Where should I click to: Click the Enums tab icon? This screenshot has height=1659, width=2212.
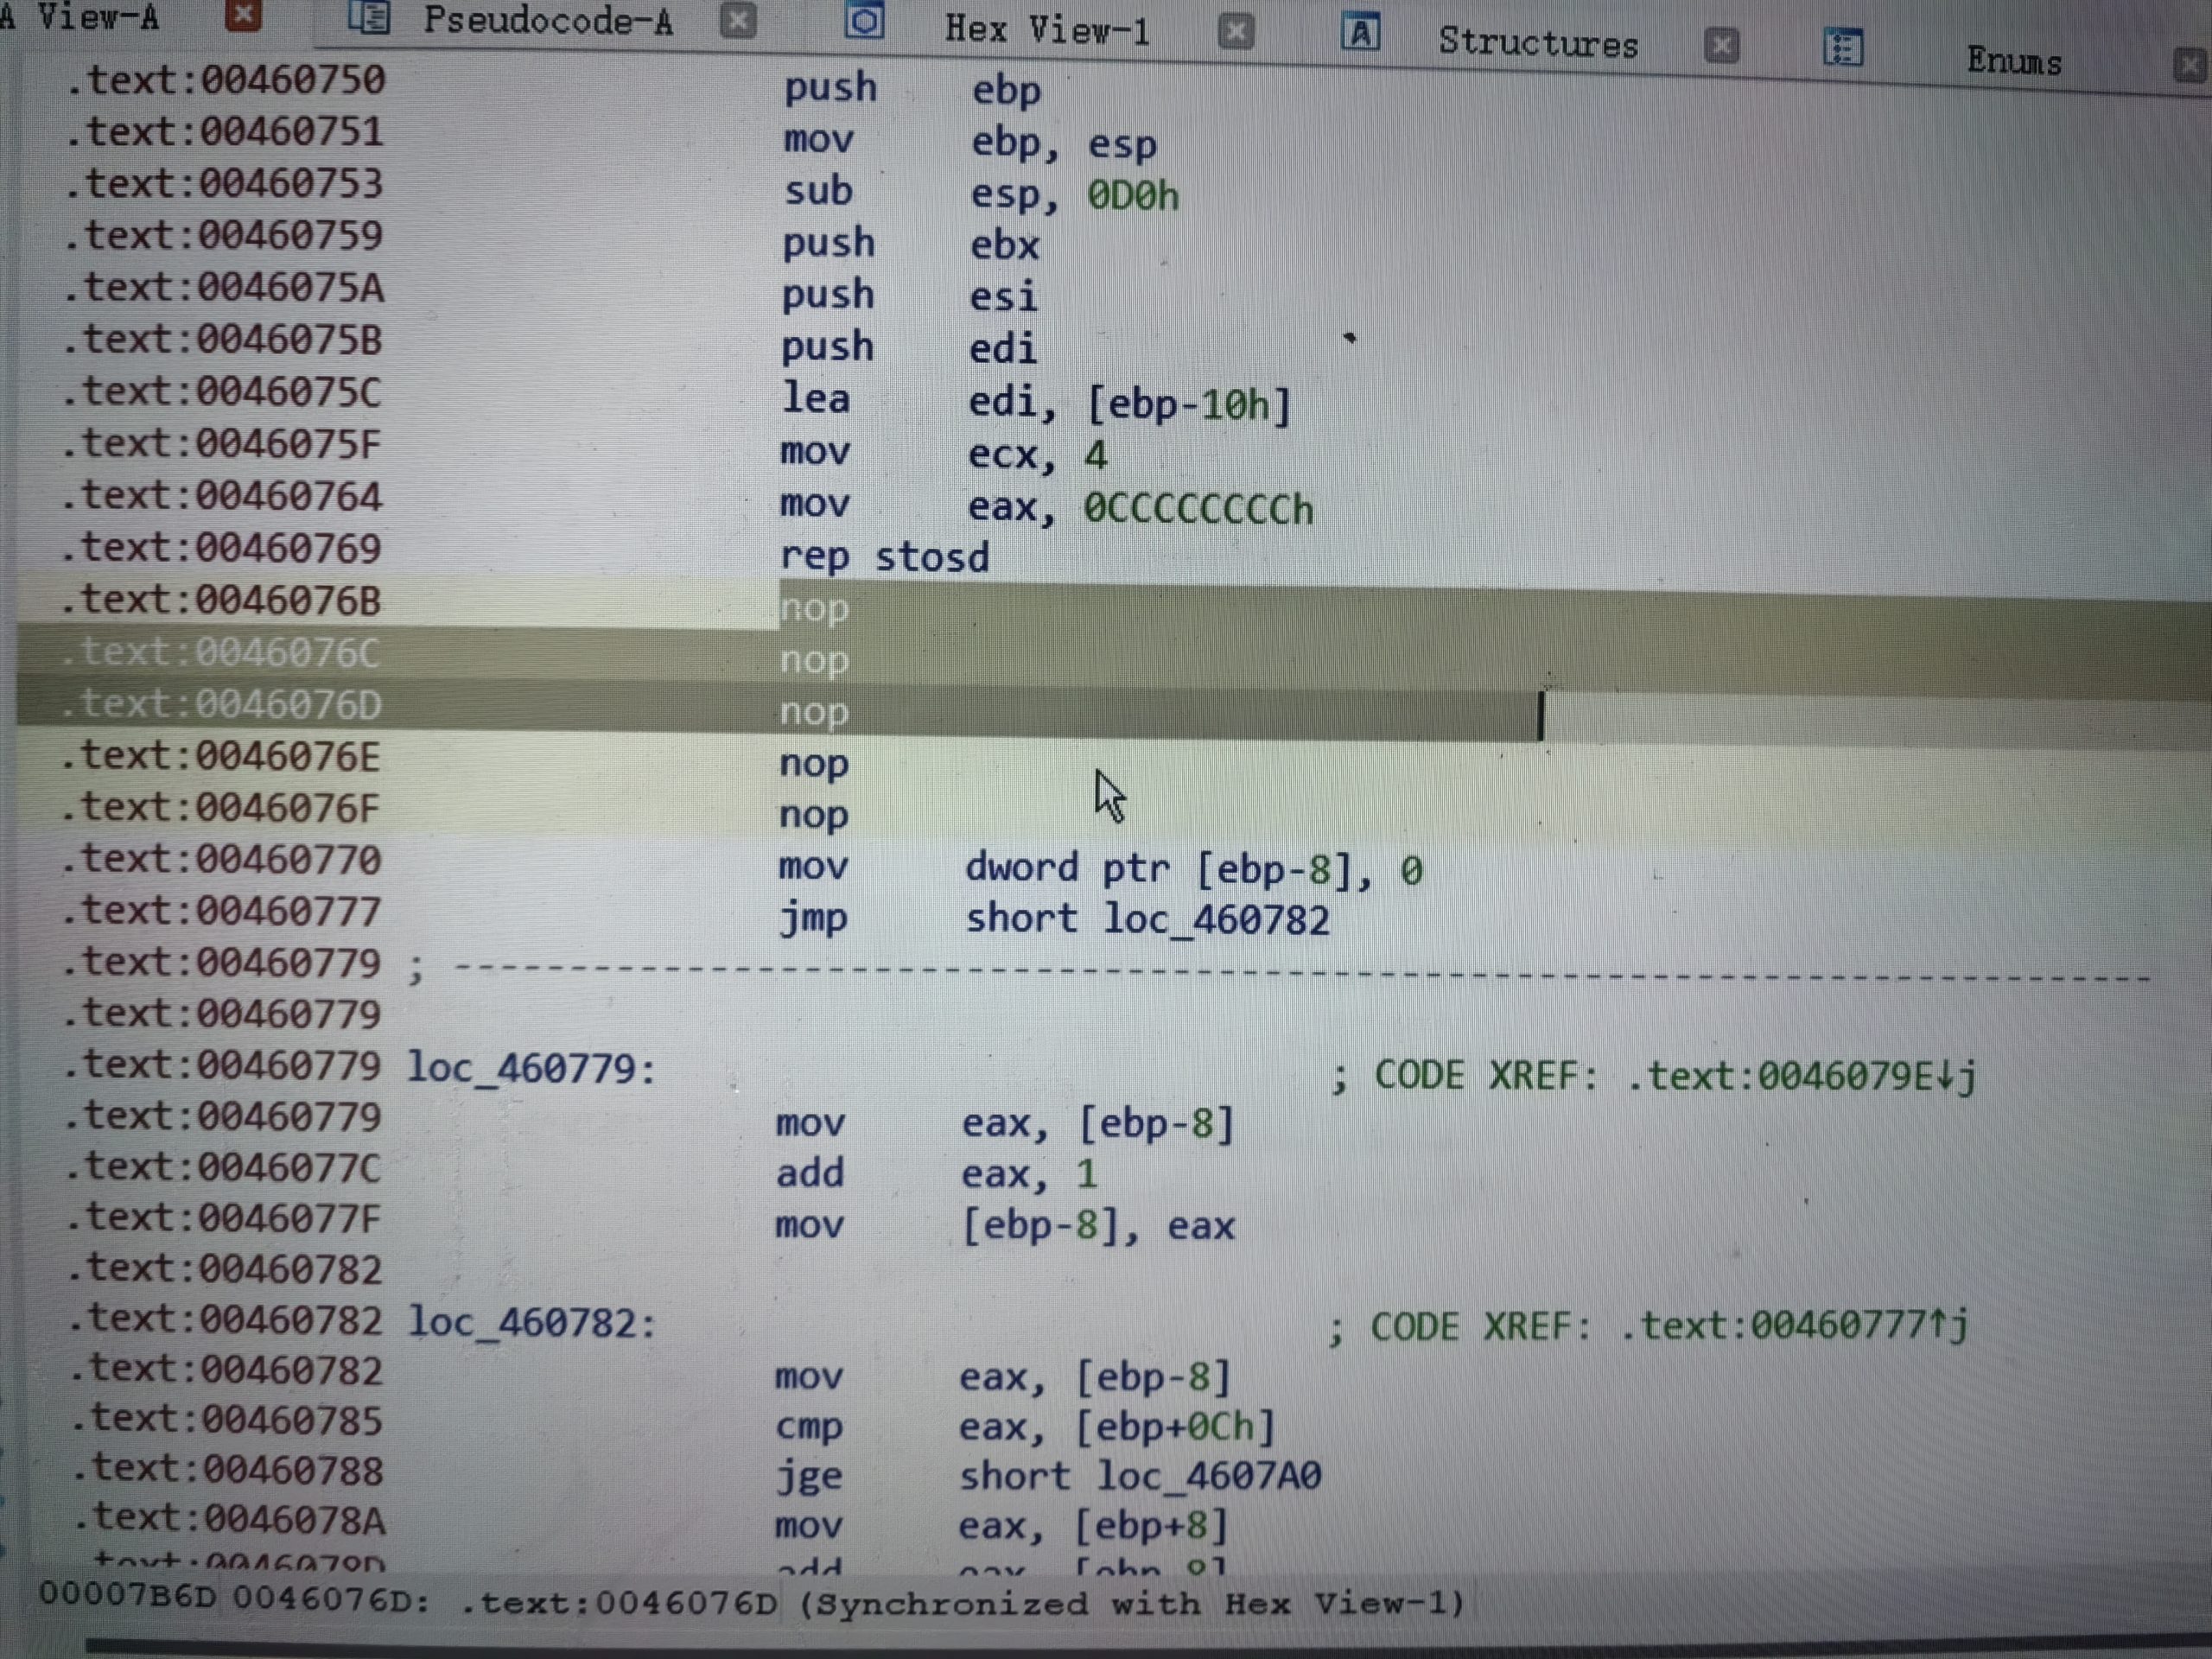pos(1843,47)
